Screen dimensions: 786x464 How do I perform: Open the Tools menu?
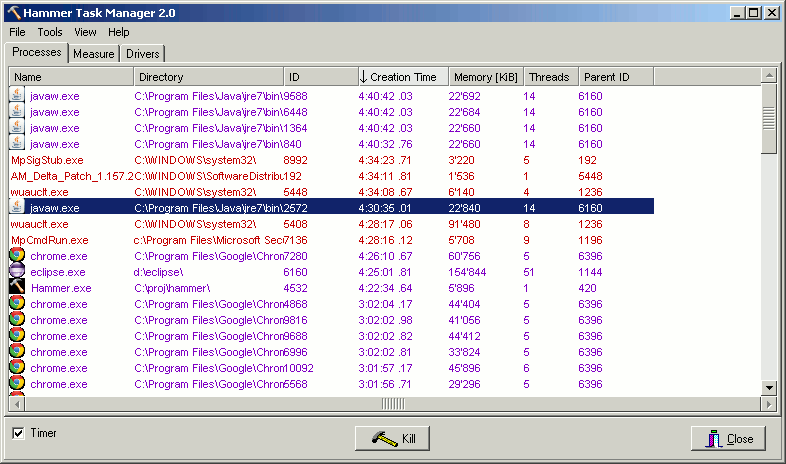[x=50, y=32]
